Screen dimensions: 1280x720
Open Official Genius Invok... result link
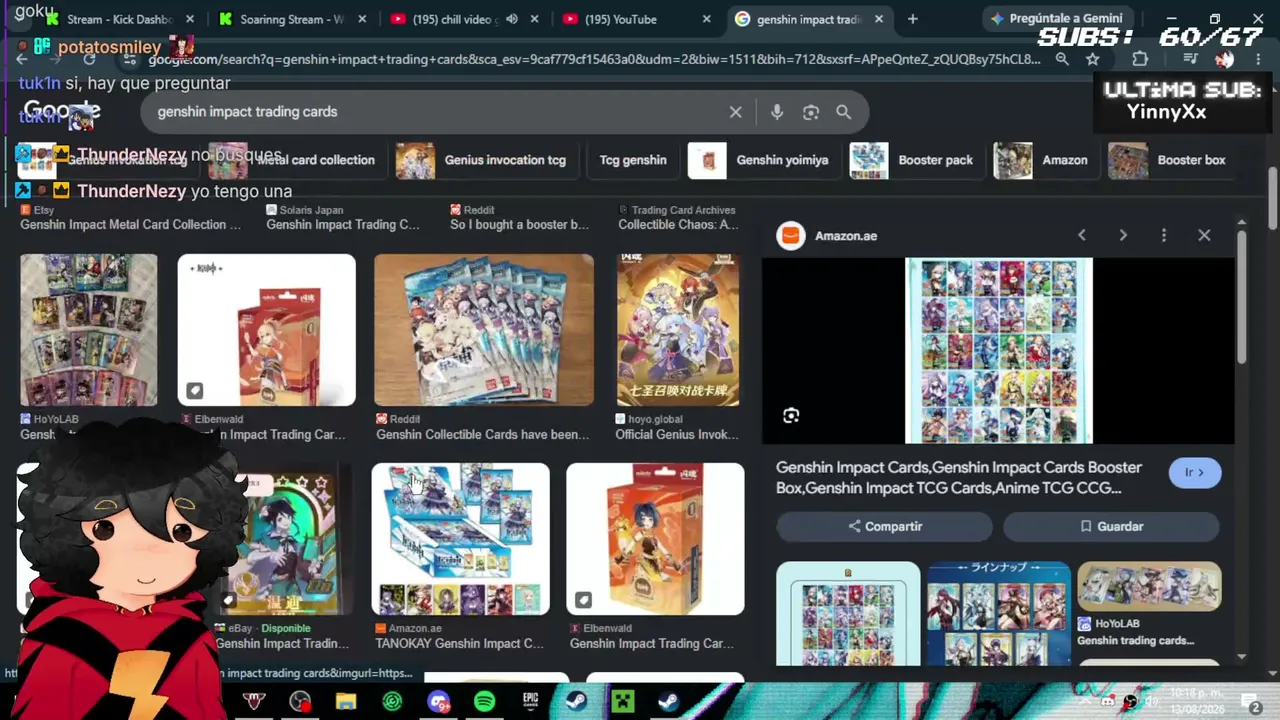click(677, 434)
